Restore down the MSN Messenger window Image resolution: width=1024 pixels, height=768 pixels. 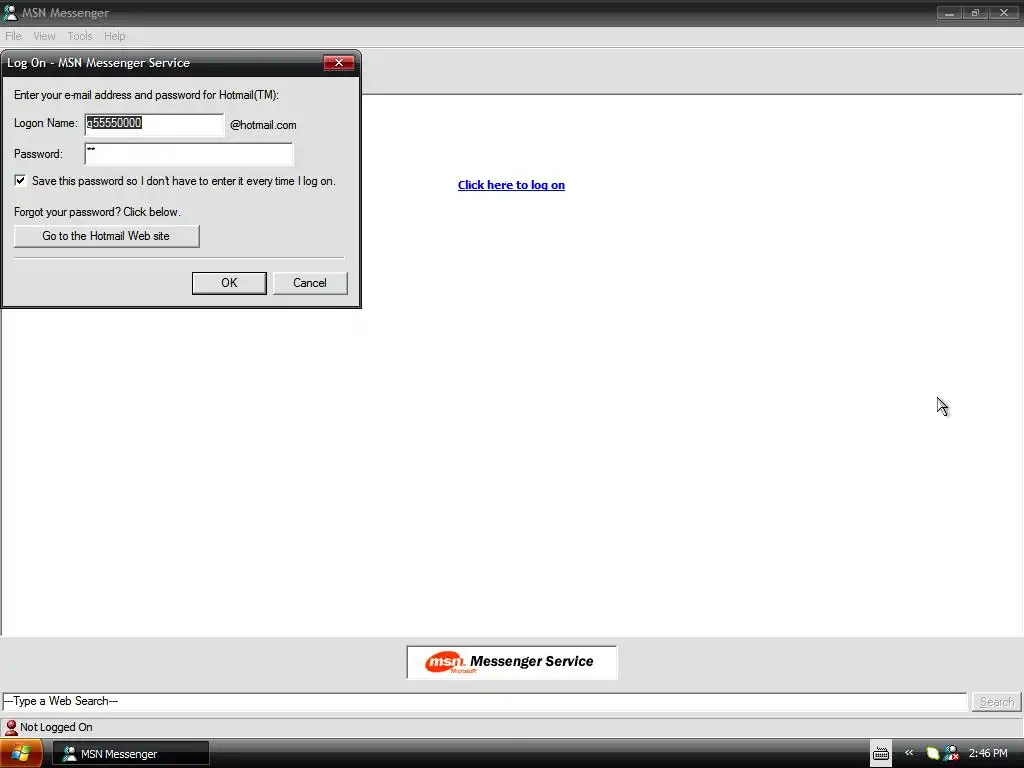975,12
